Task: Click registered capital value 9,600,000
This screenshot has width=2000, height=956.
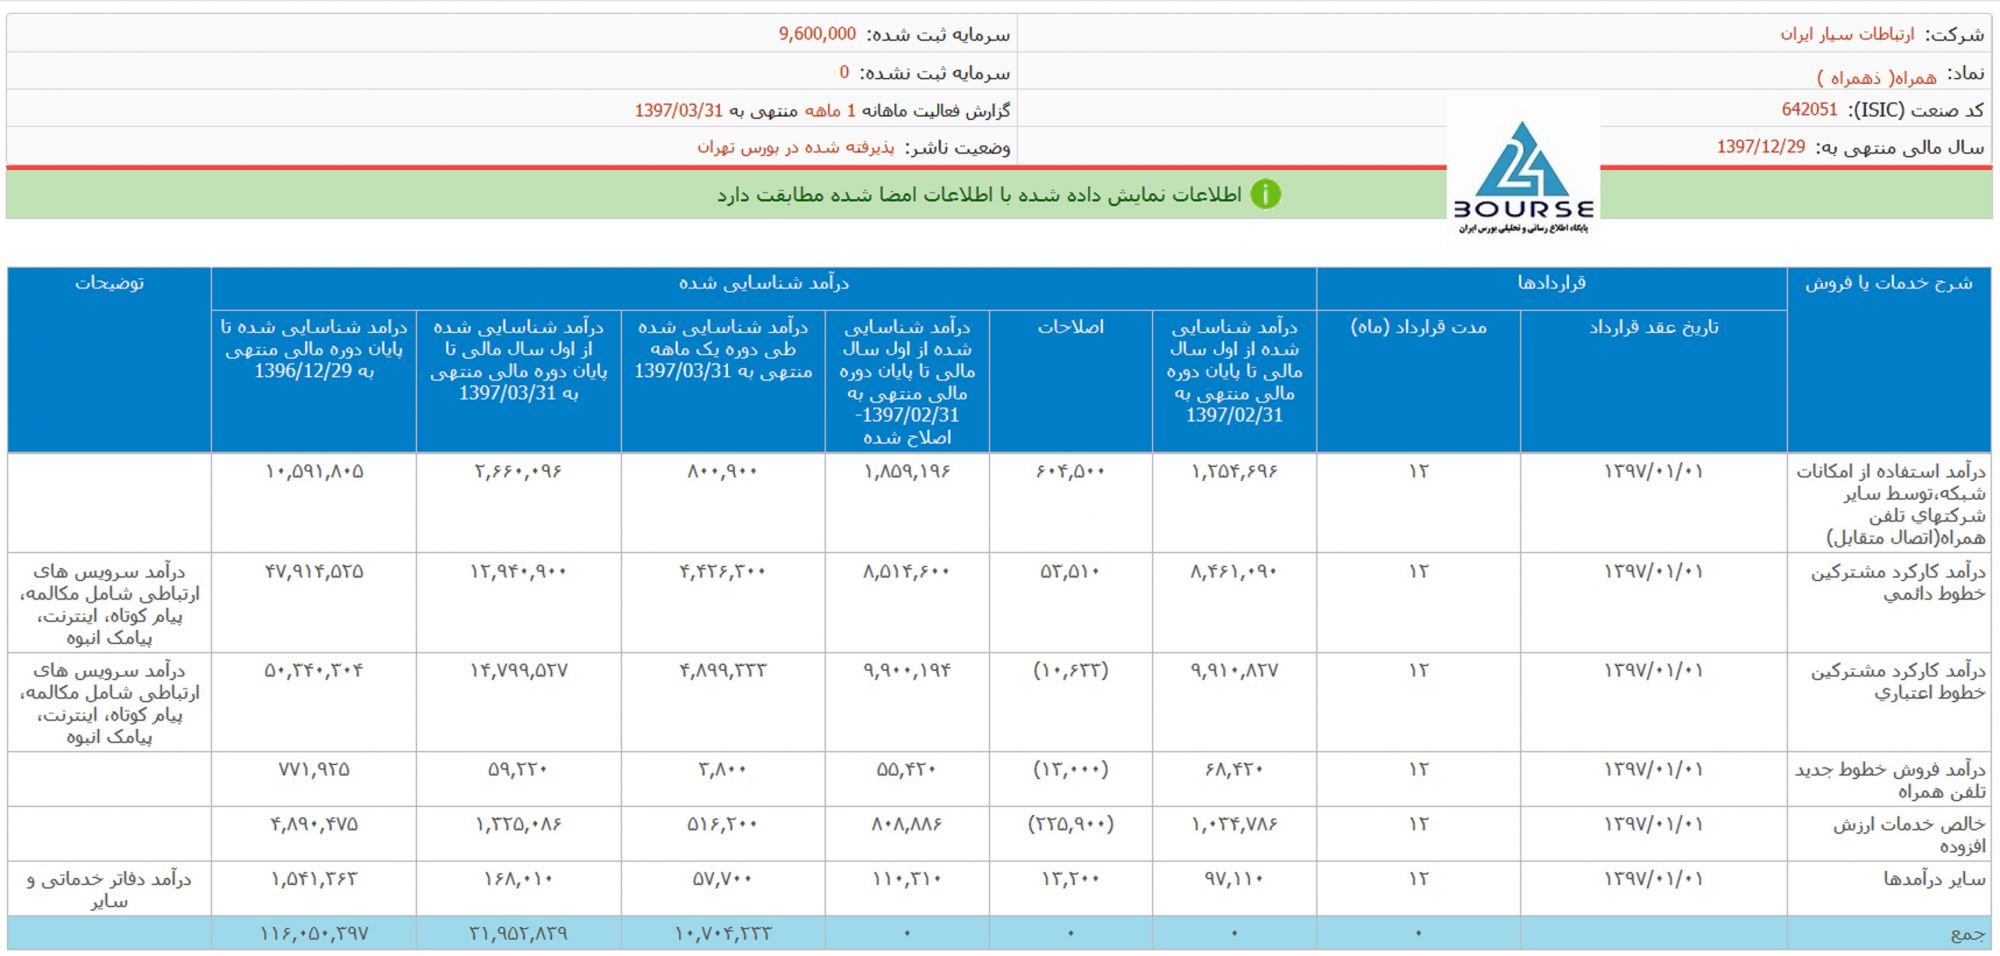Action: [x=817, y=34]
